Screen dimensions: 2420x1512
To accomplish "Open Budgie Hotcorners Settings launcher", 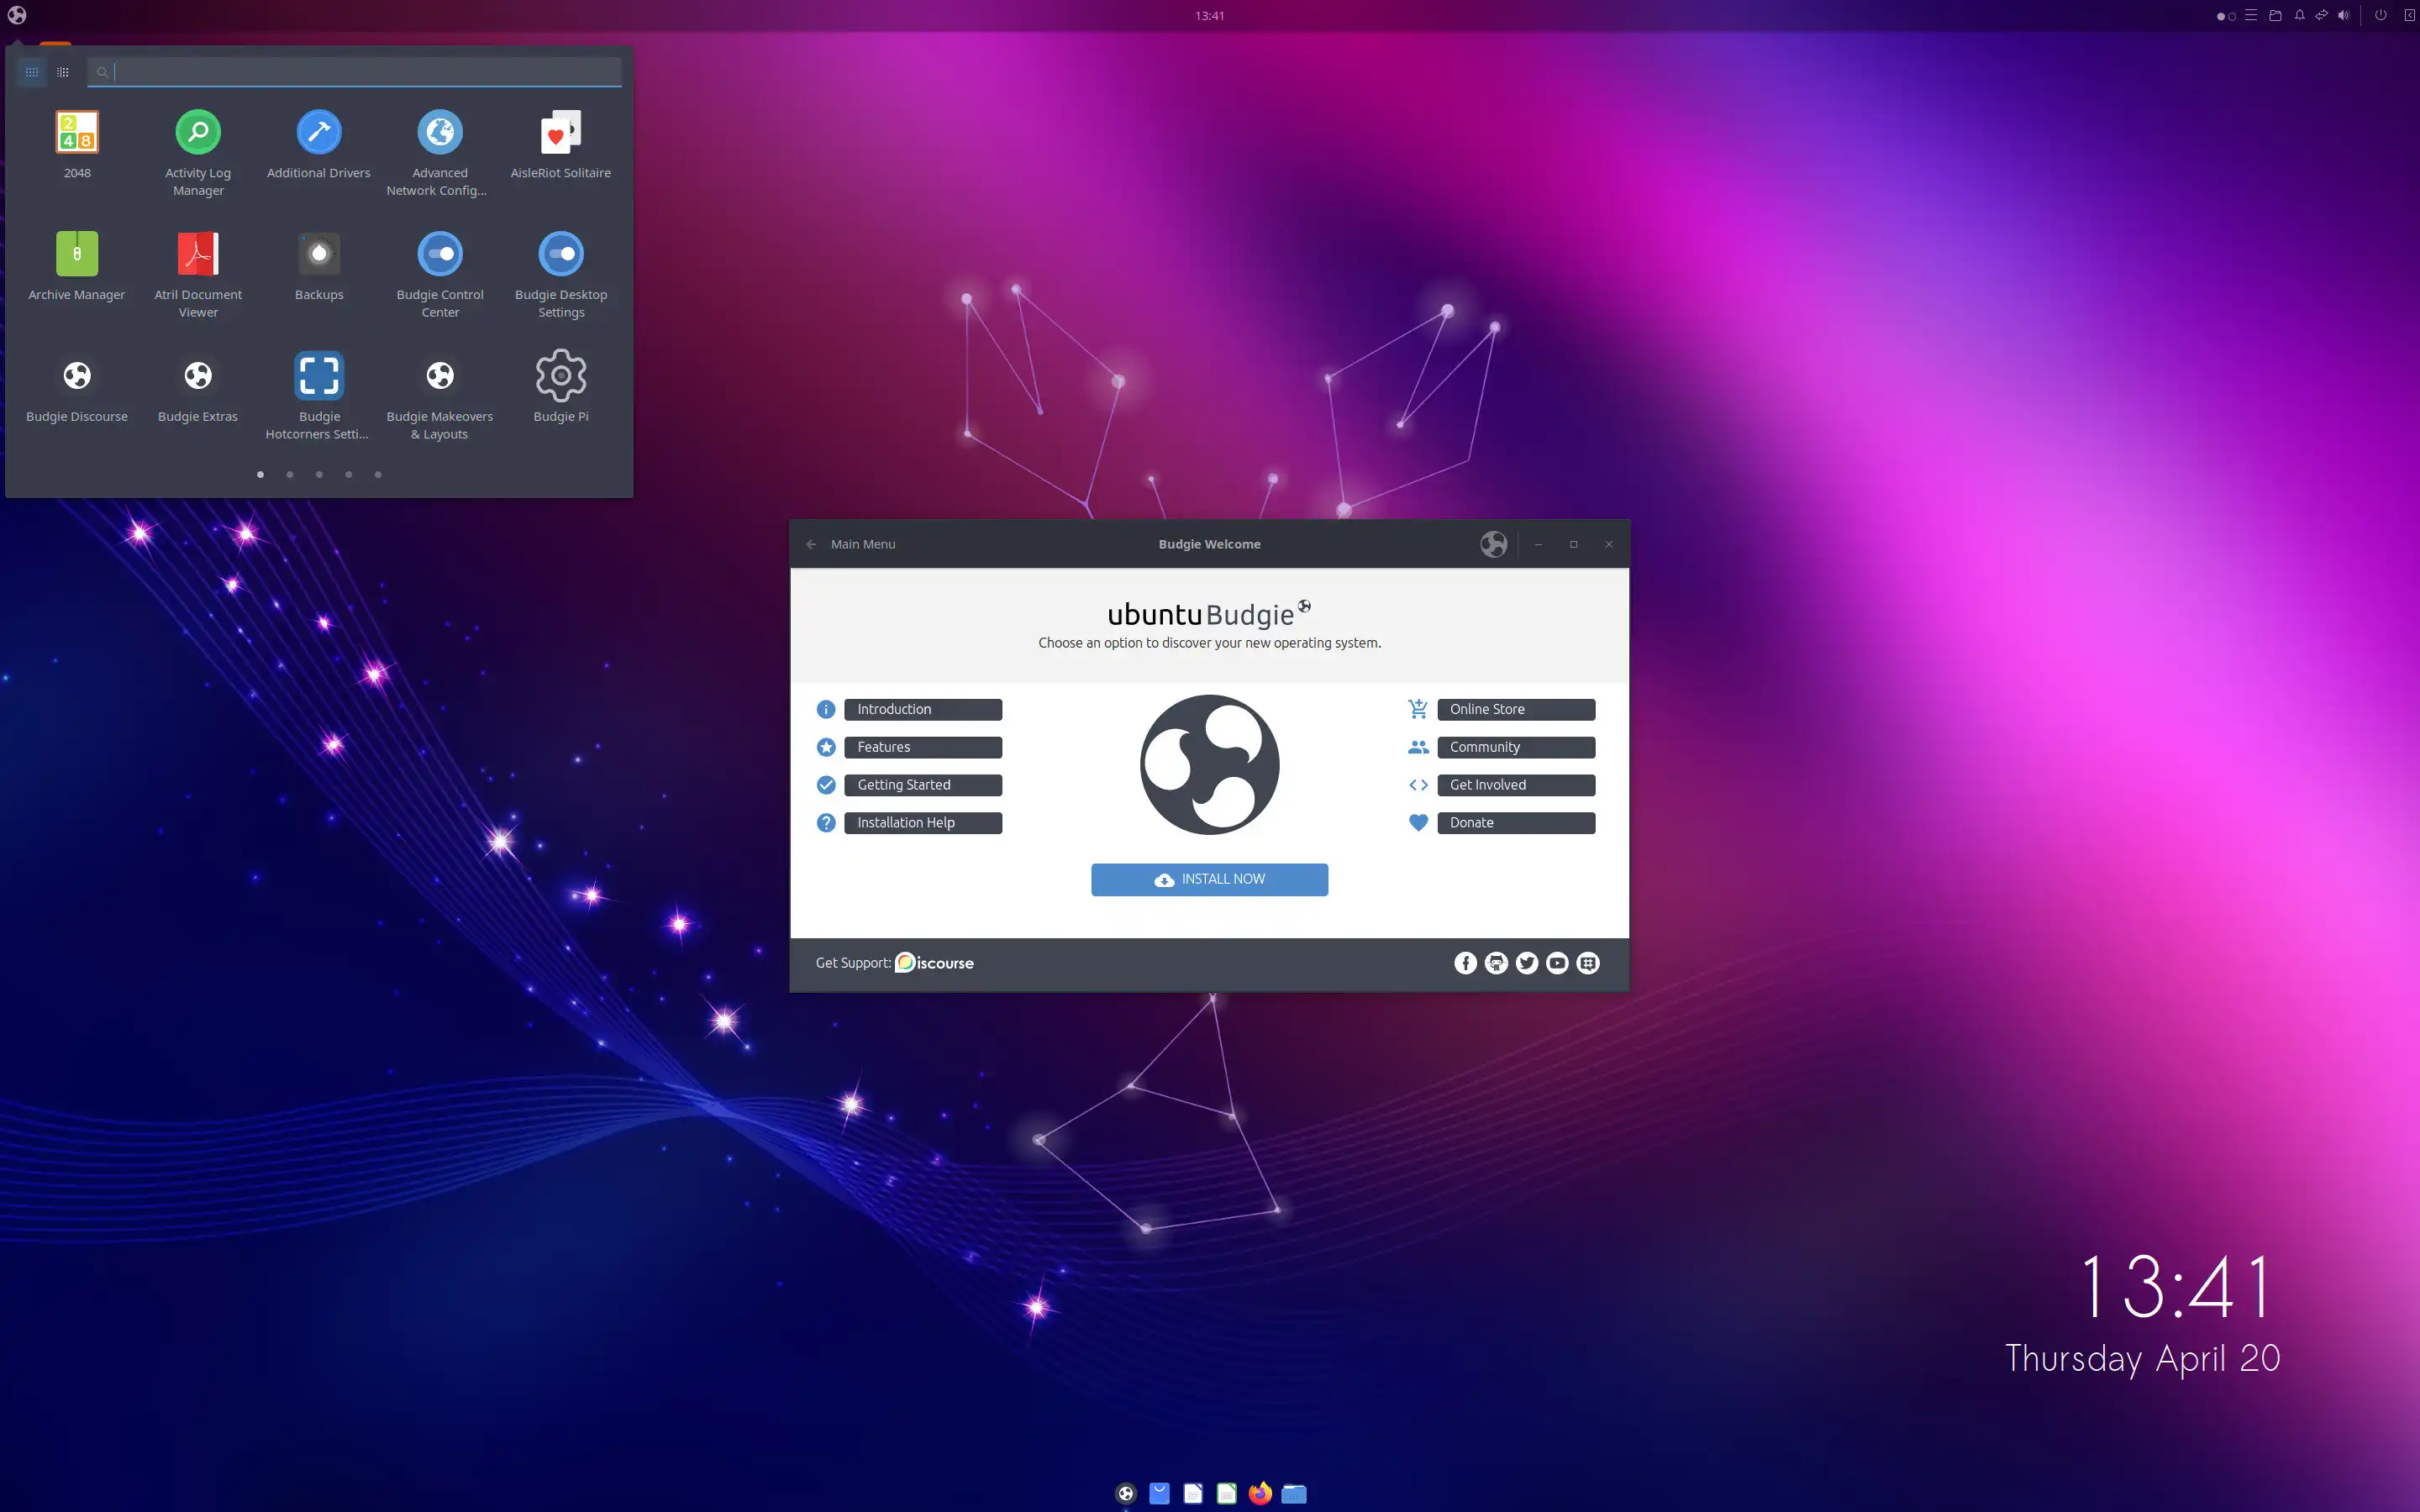I will (319, 376).
